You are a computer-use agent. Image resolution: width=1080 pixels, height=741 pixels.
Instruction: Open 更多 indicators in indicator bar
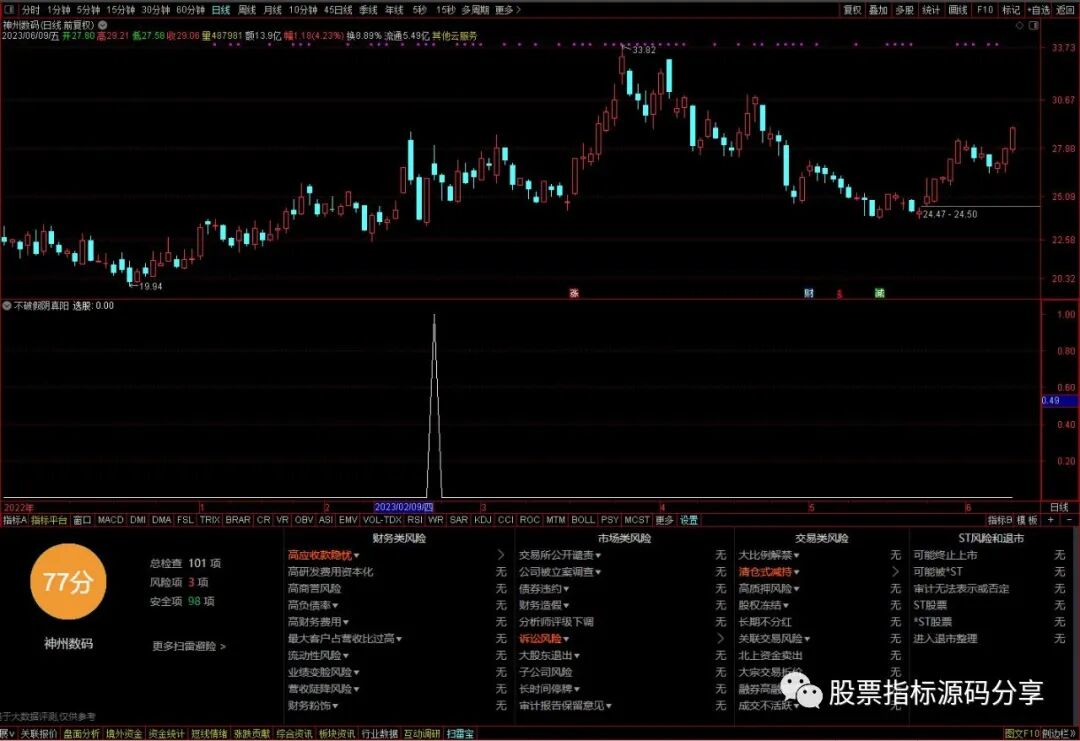[664, 520]
